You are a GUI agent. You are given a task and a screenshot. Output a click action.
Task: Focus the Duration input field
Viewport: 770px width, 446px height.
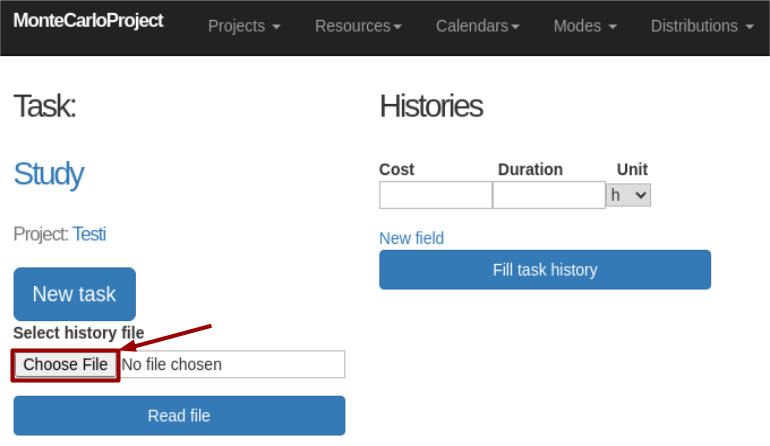[548, 195]
